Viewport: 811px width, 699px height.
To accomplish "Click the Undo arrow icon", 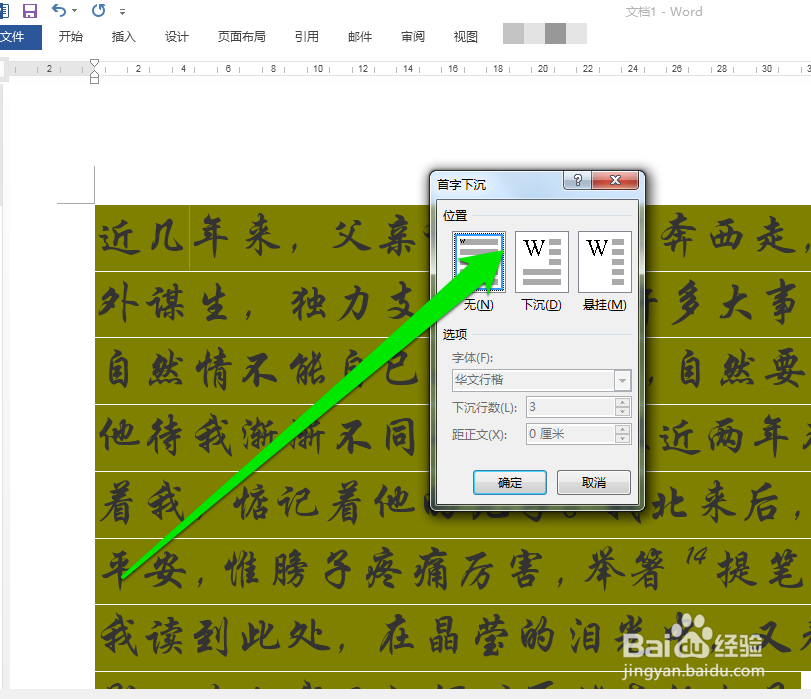I will pyautogui.click(x=57, y=10).
